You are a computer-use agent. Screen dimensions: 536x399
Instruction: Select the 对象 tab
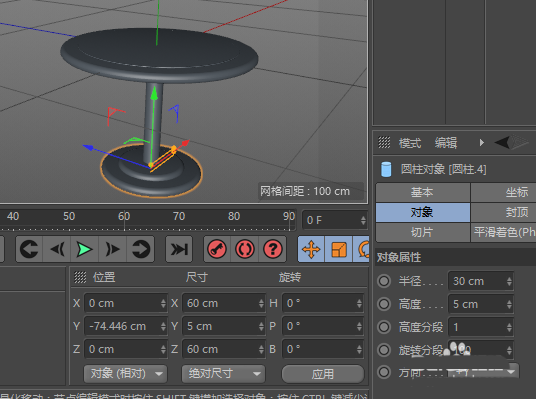point(423,212)
